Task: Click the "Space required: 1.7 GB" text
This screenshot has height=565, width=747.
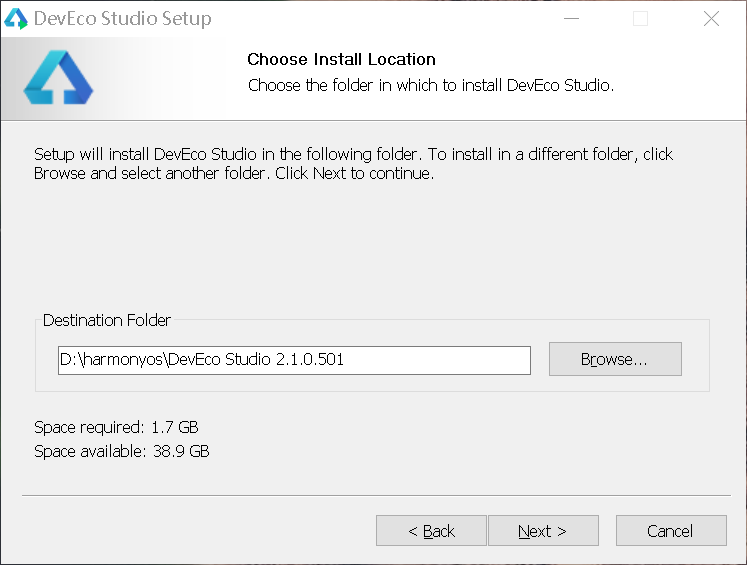Action: (x=116, y=428)
